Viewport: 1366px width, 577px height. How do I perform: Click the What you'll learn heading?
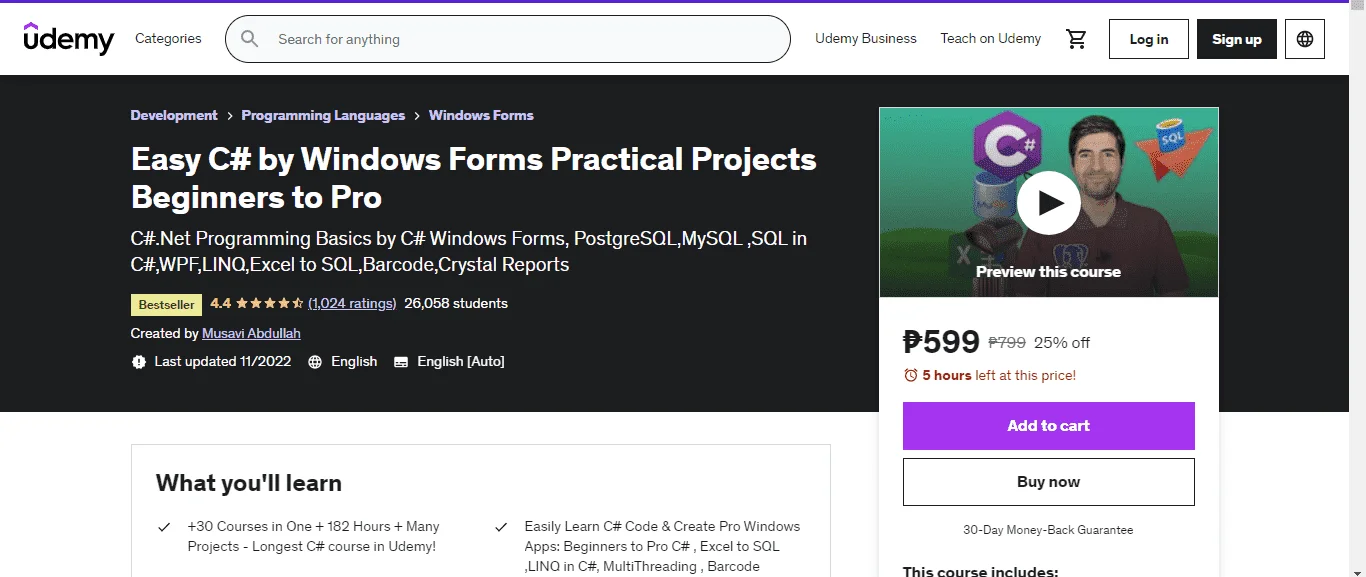(249, 483)
